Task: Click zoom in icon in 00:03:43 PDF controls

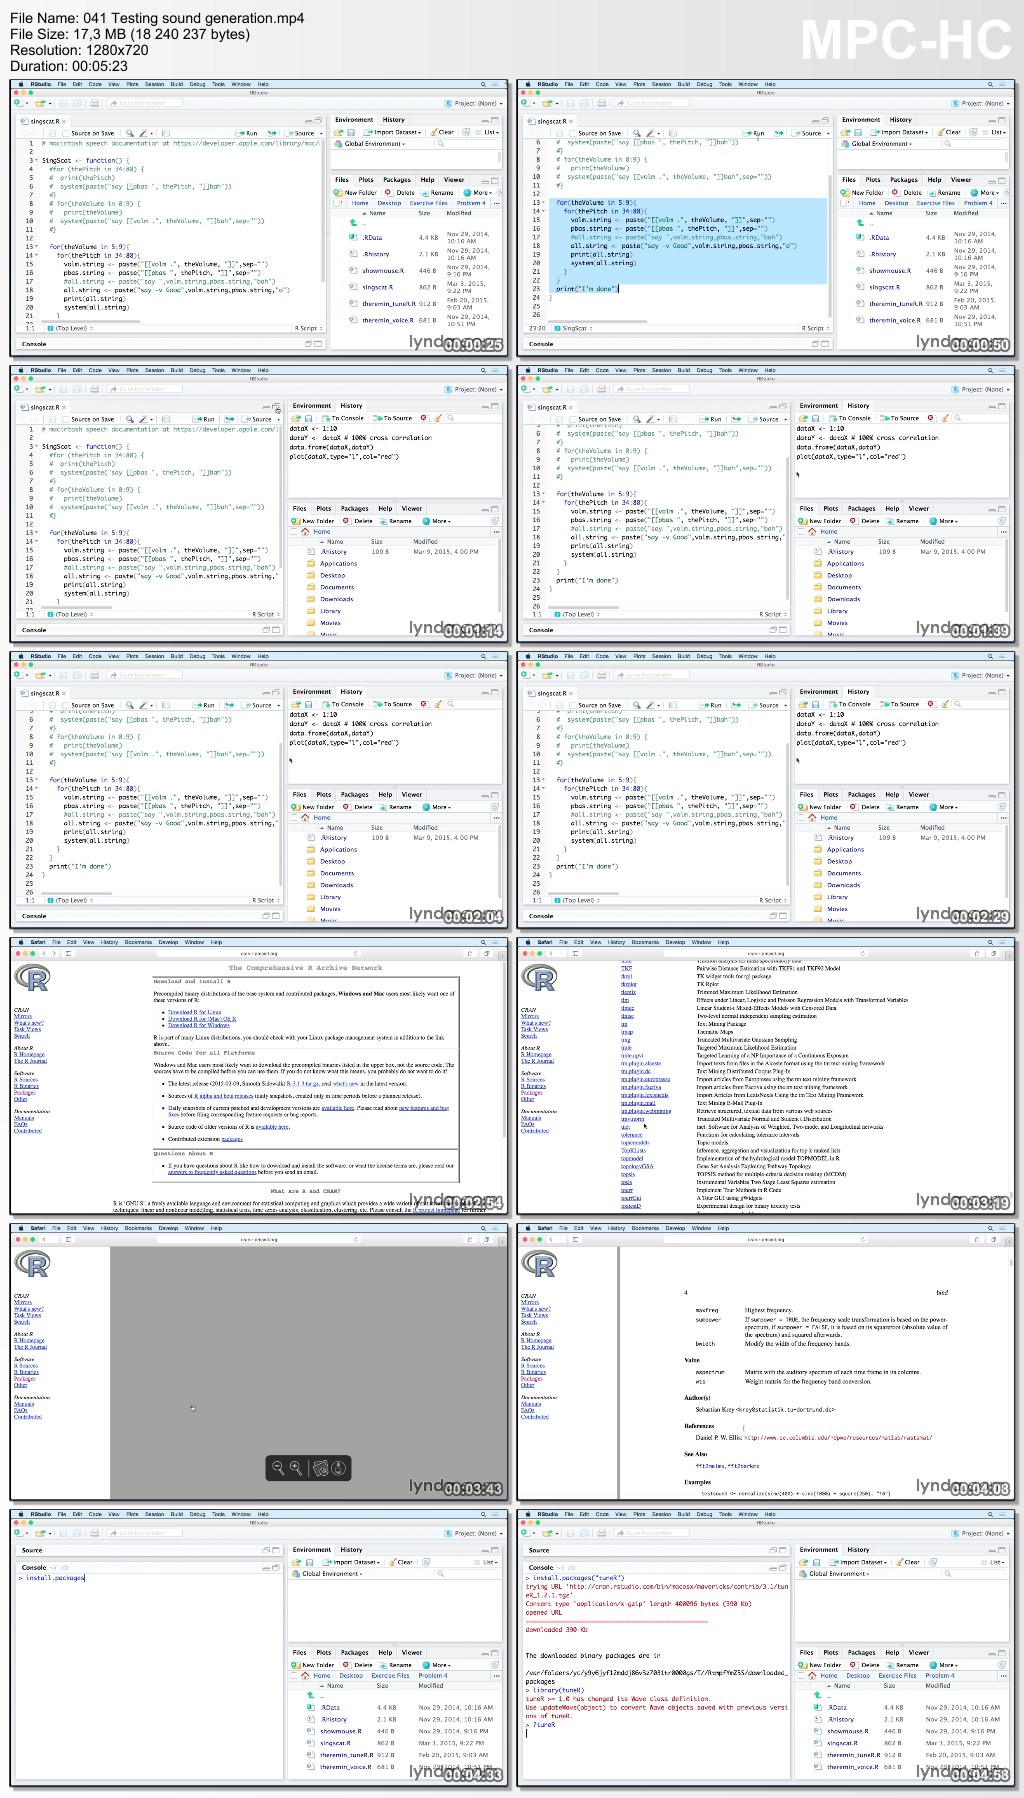Action: click(x=295, y=1467)
